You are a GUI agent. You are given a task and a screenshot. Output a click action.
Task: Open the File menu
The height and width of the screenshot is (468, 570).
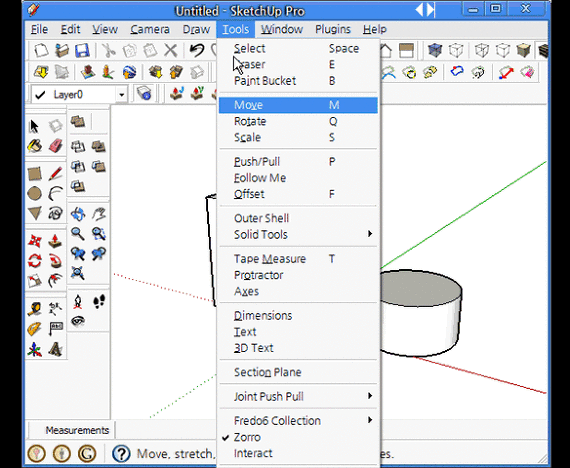point(39,29)
